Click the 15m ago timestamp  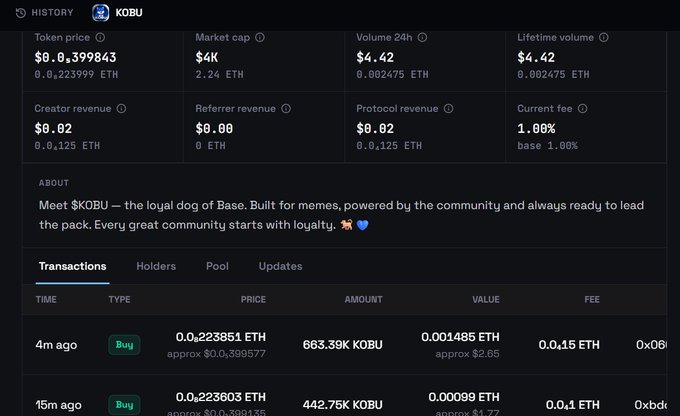point(59,405)
